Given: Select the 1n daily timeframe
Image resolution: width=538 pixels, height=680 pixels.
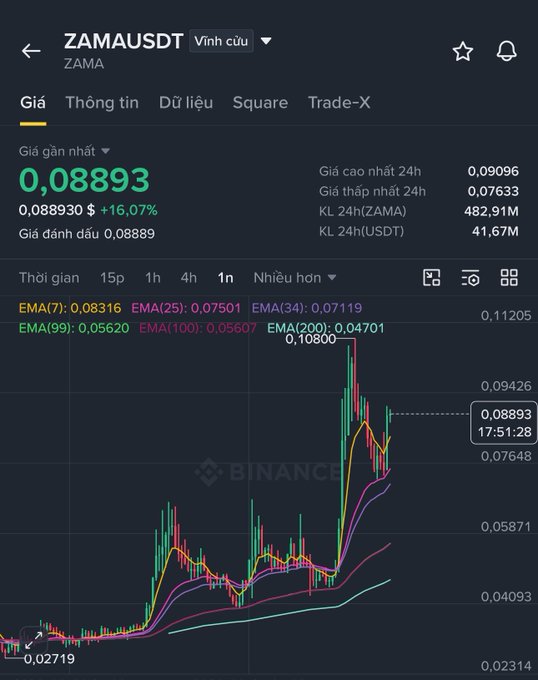Looking at the screenshot, I should coord(225,278).
